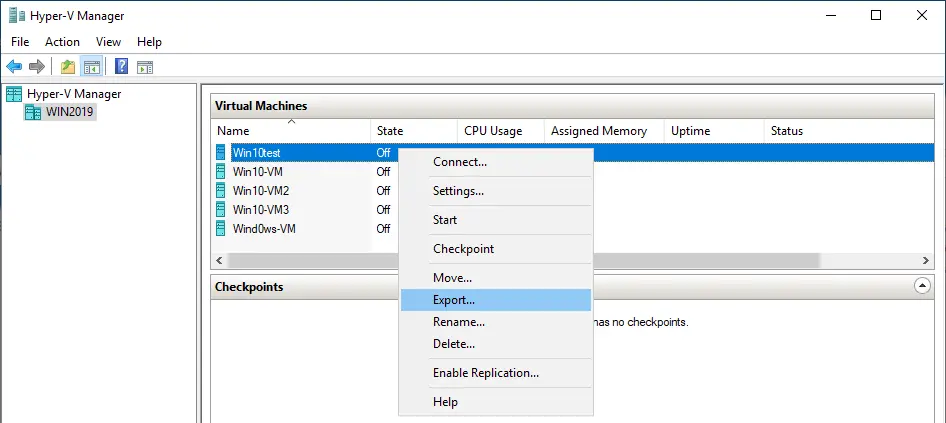The image size is (946, 423).
Task: Open the Help question-mark toolbar icon
Action: (x=121, y=66)
